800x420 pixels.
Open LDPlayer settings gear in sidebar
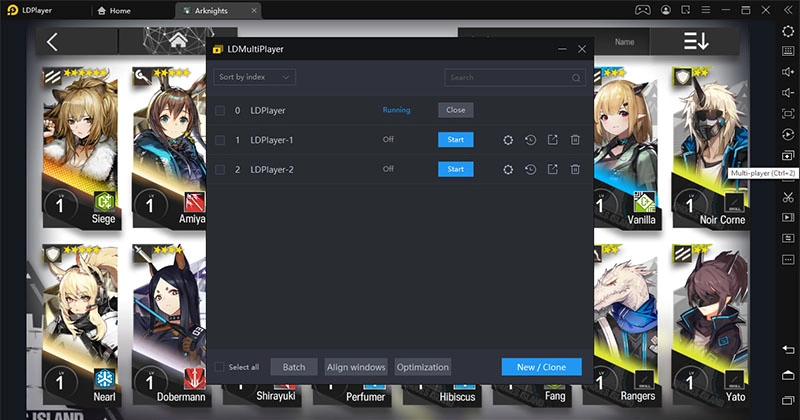[x=788, y=31]
